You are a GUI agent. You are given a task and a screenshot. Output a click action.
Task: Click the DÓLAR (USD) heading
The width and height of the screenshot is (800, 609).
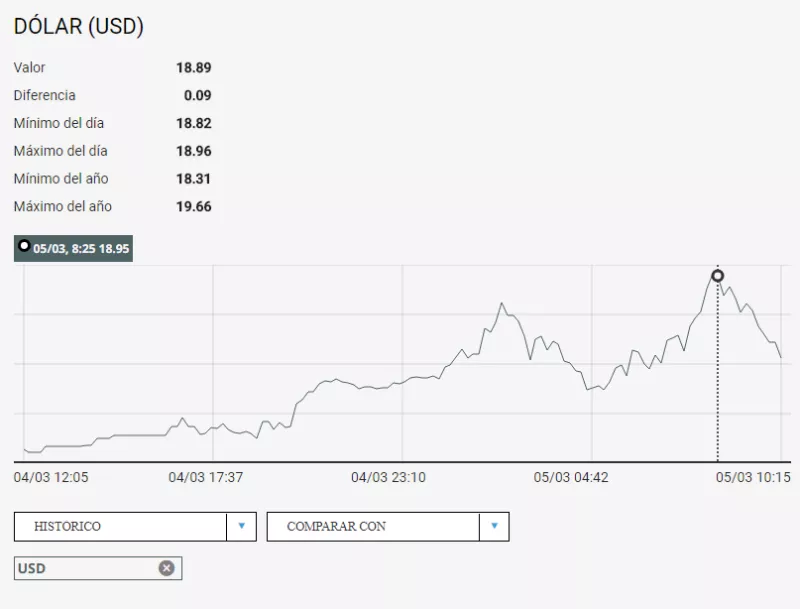79,27
